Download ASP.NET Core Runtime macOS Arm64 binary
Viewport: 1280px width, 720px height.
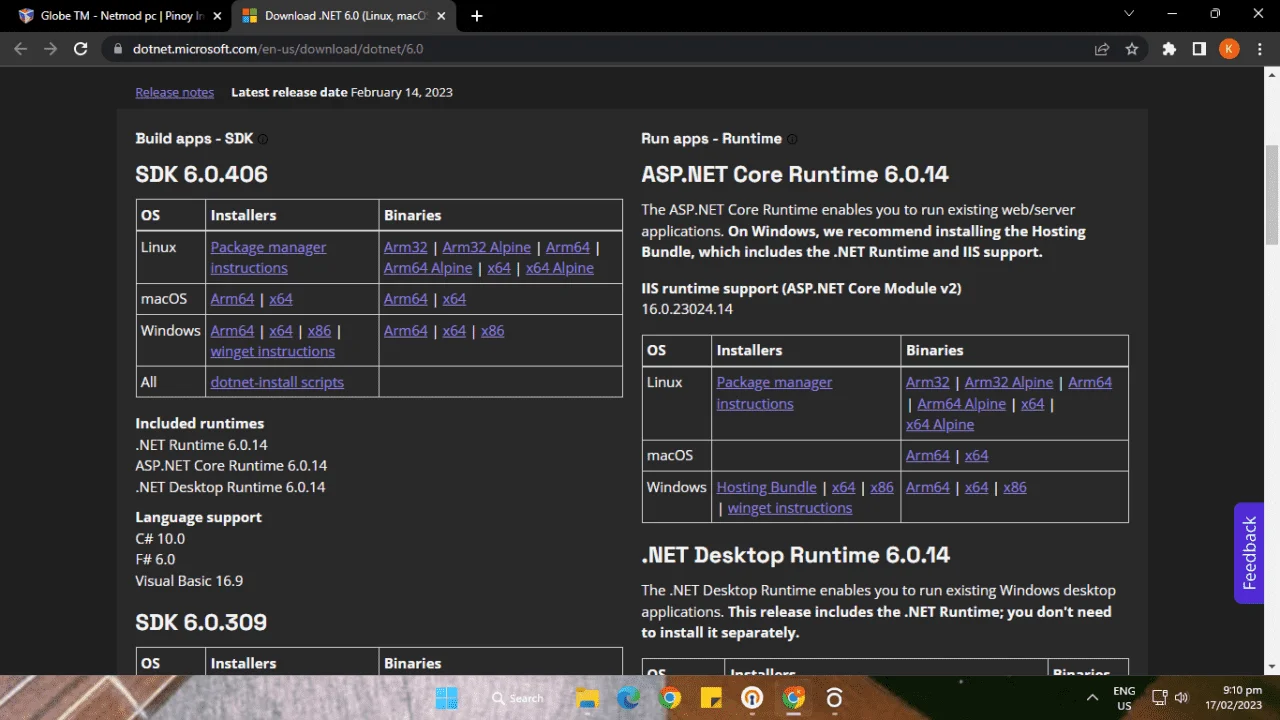click(x=928, y=455)
